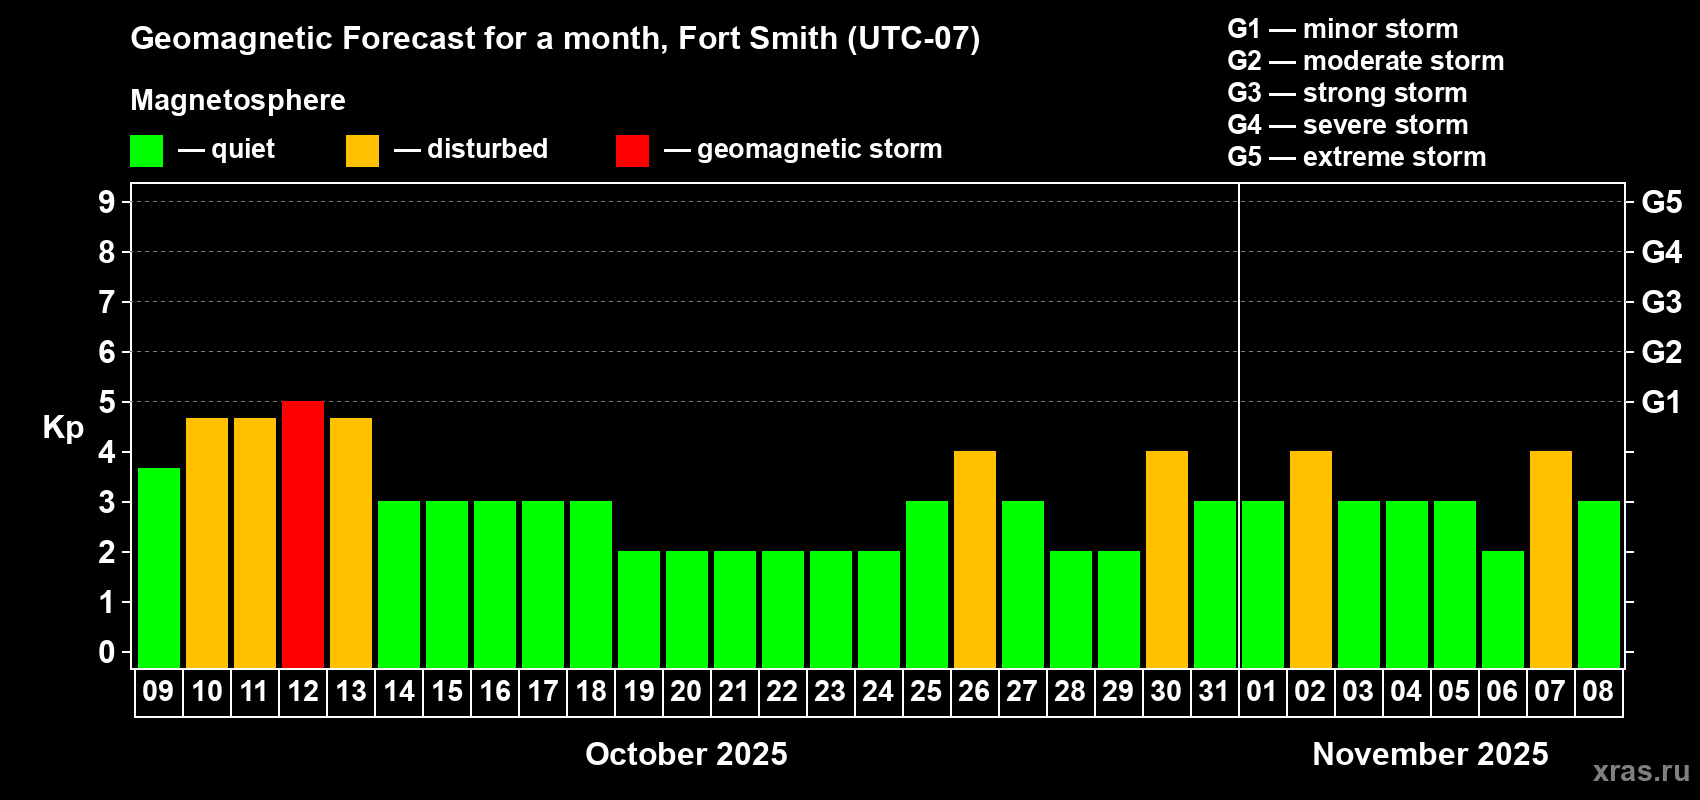Click the October 2025 month label
Image resolution: width=1700 pixels, height=800 pixels.
tap(686, 754)
